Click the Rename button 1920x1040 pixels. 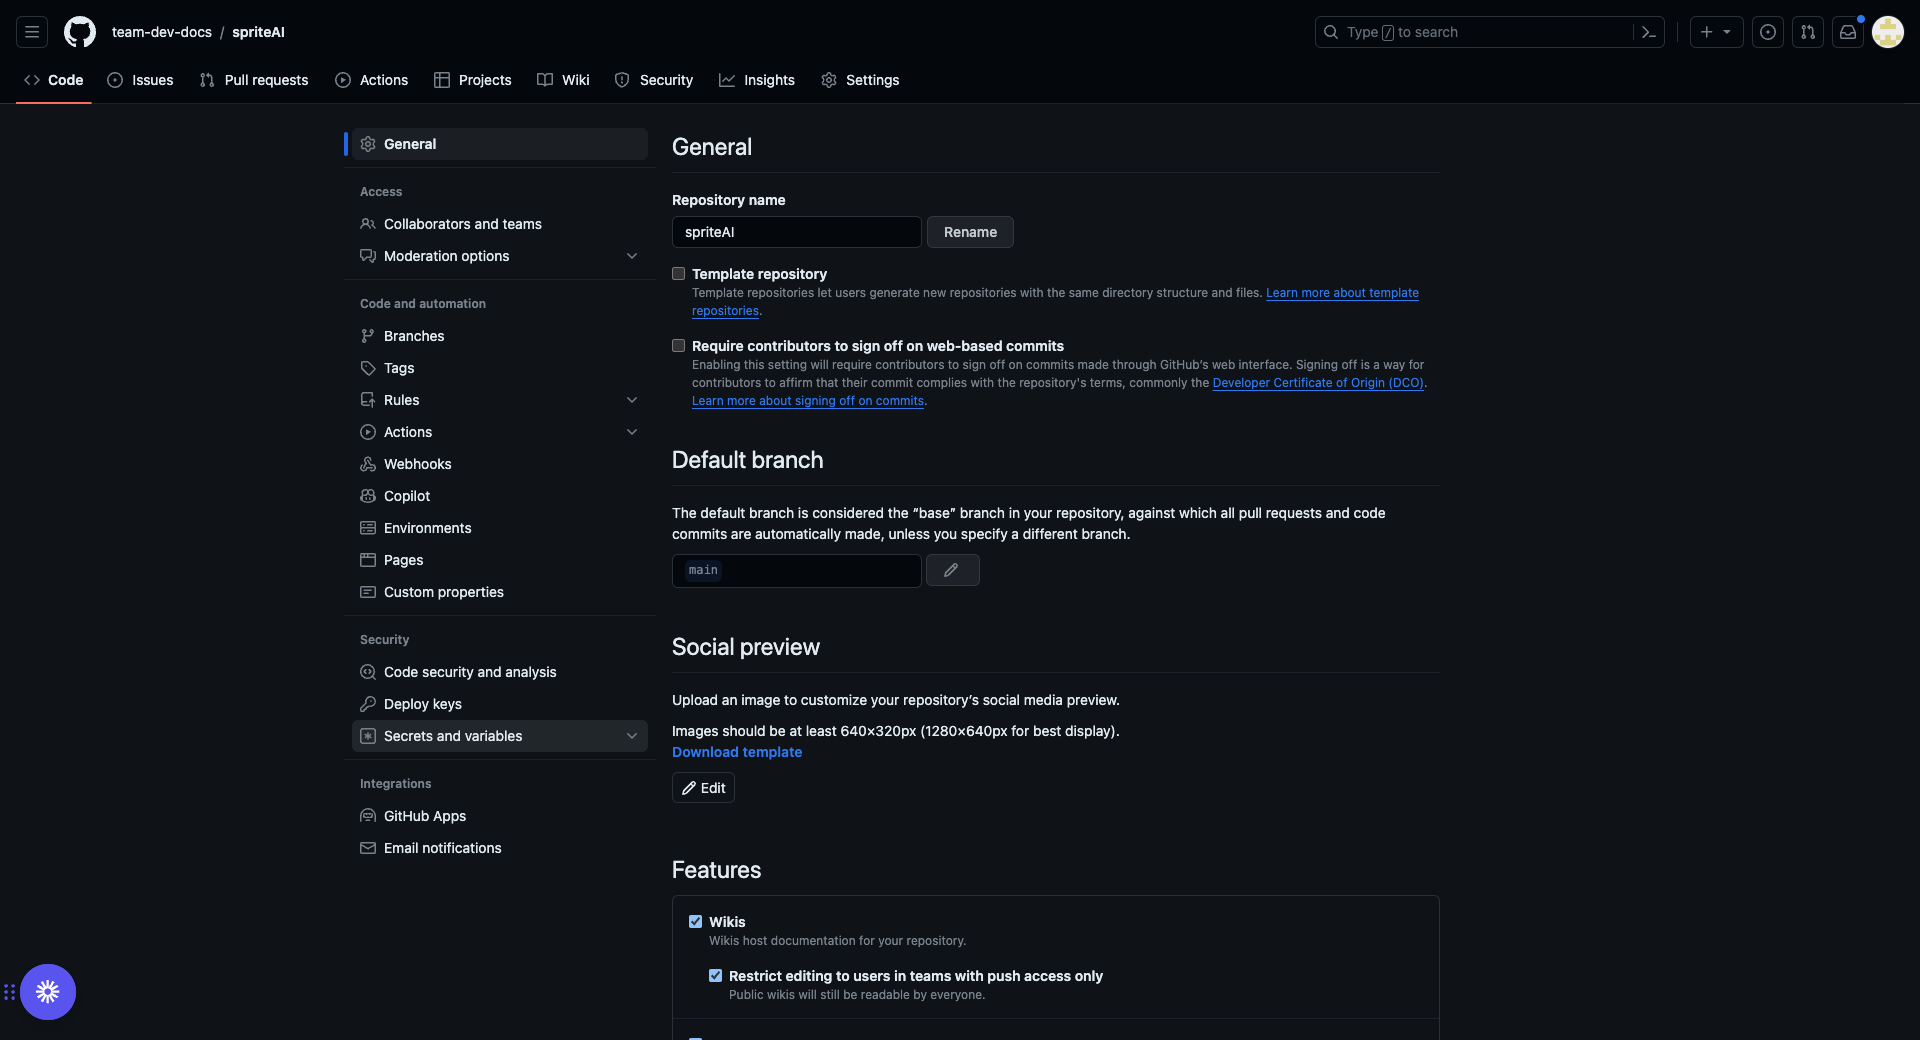tap(970, 232)
